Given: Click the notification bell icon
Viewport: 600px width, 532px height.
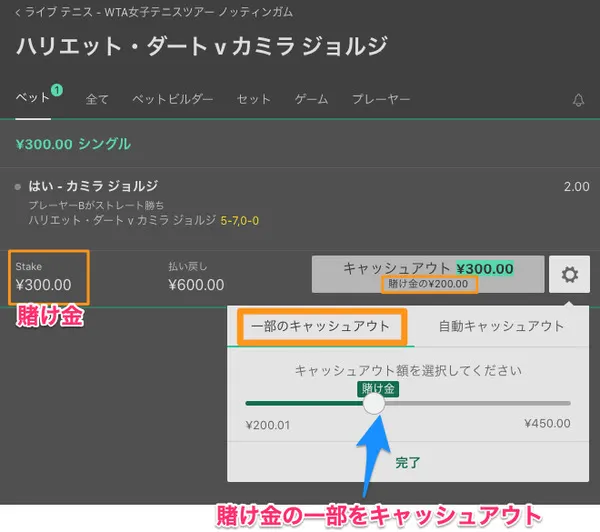Looking at the screenshot, I should coord(578,100).
